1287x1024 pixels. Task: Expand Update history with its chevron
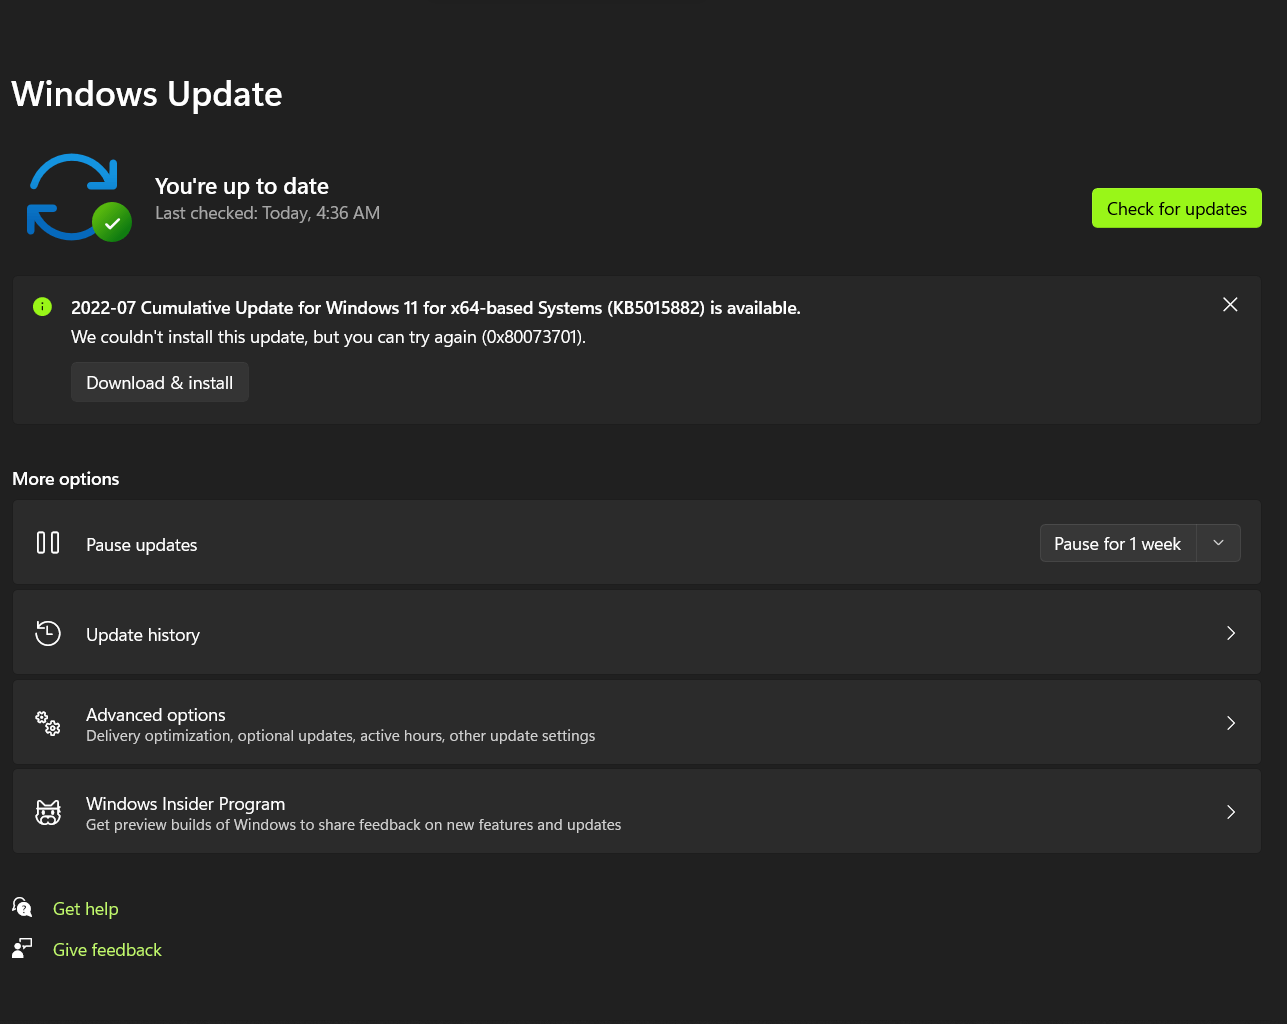coord(1231,633)
